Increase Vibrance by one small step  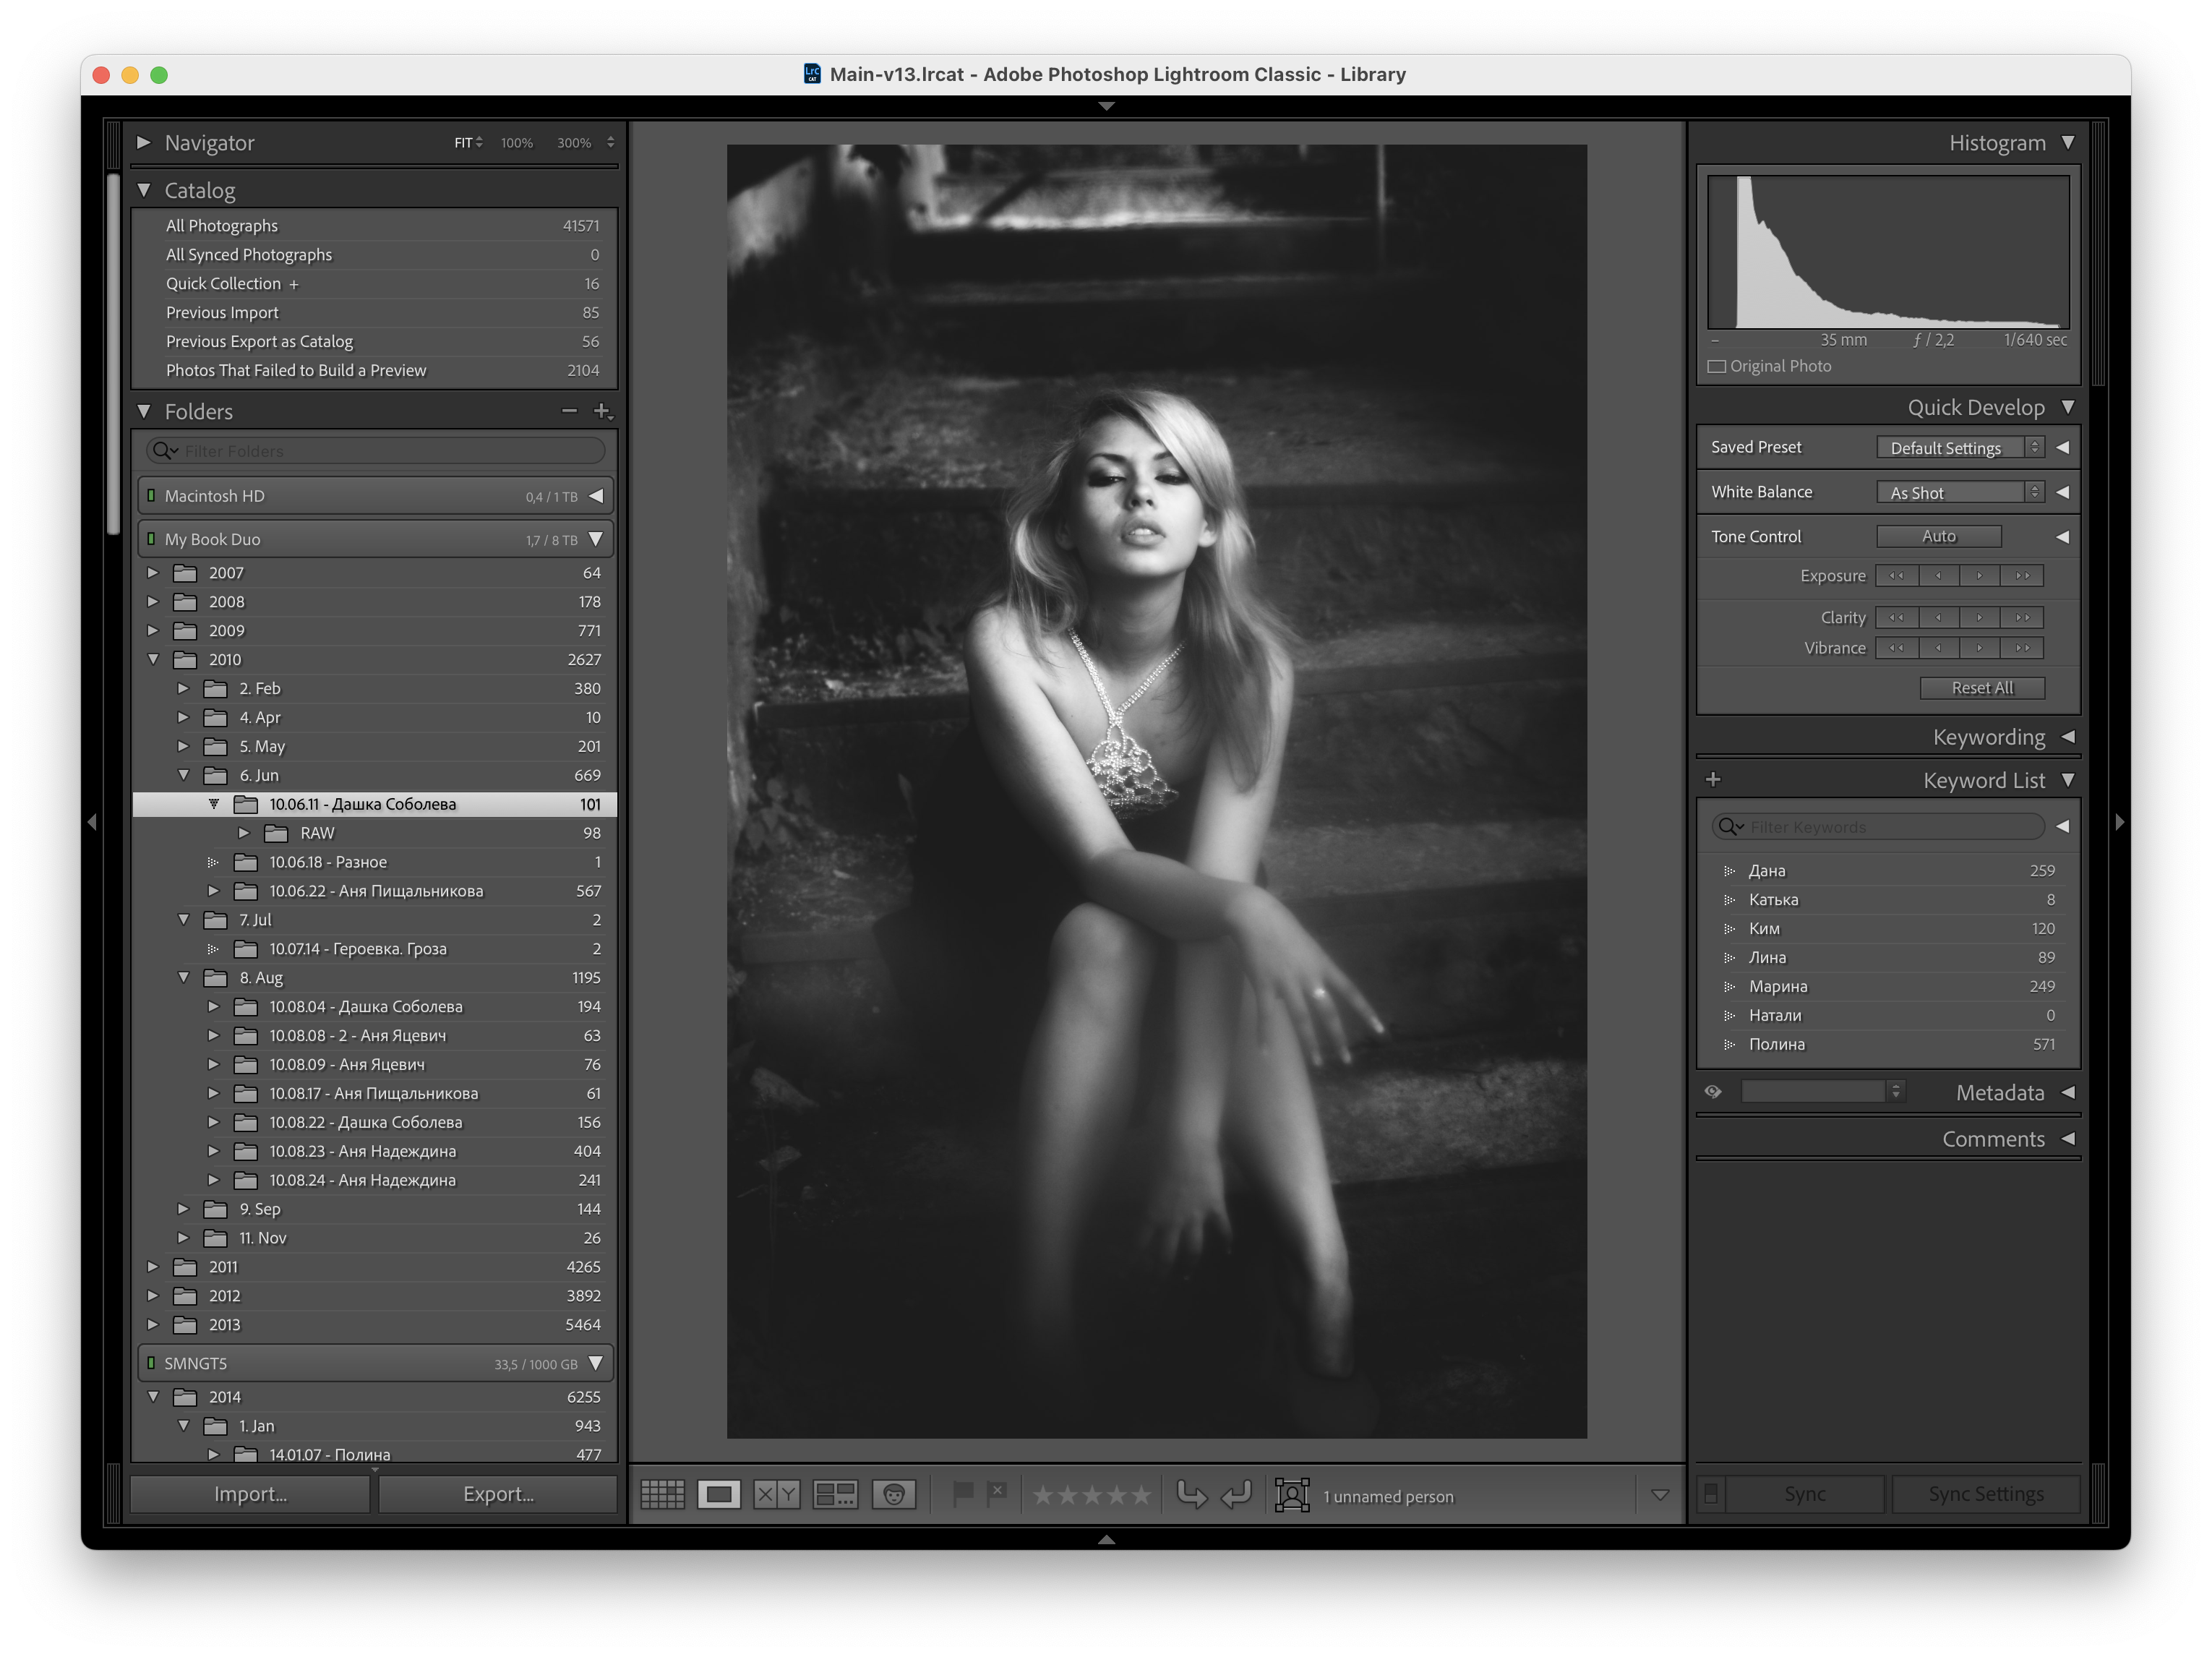tap(1980, 648)
